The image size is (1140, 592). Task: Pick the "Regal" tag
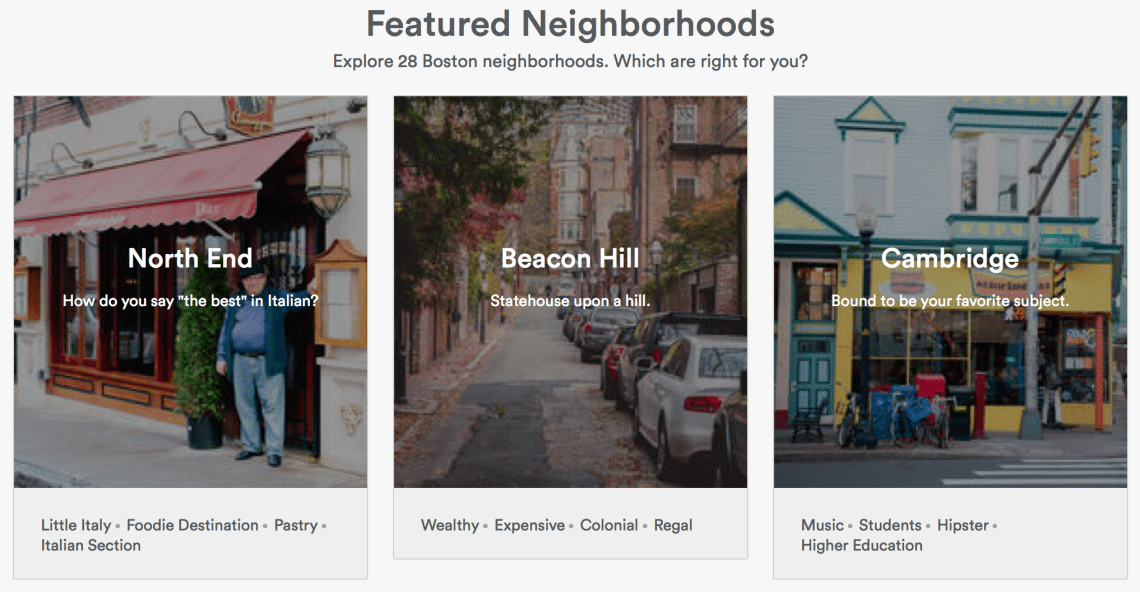pyautogui.click(x=673, y=525)
